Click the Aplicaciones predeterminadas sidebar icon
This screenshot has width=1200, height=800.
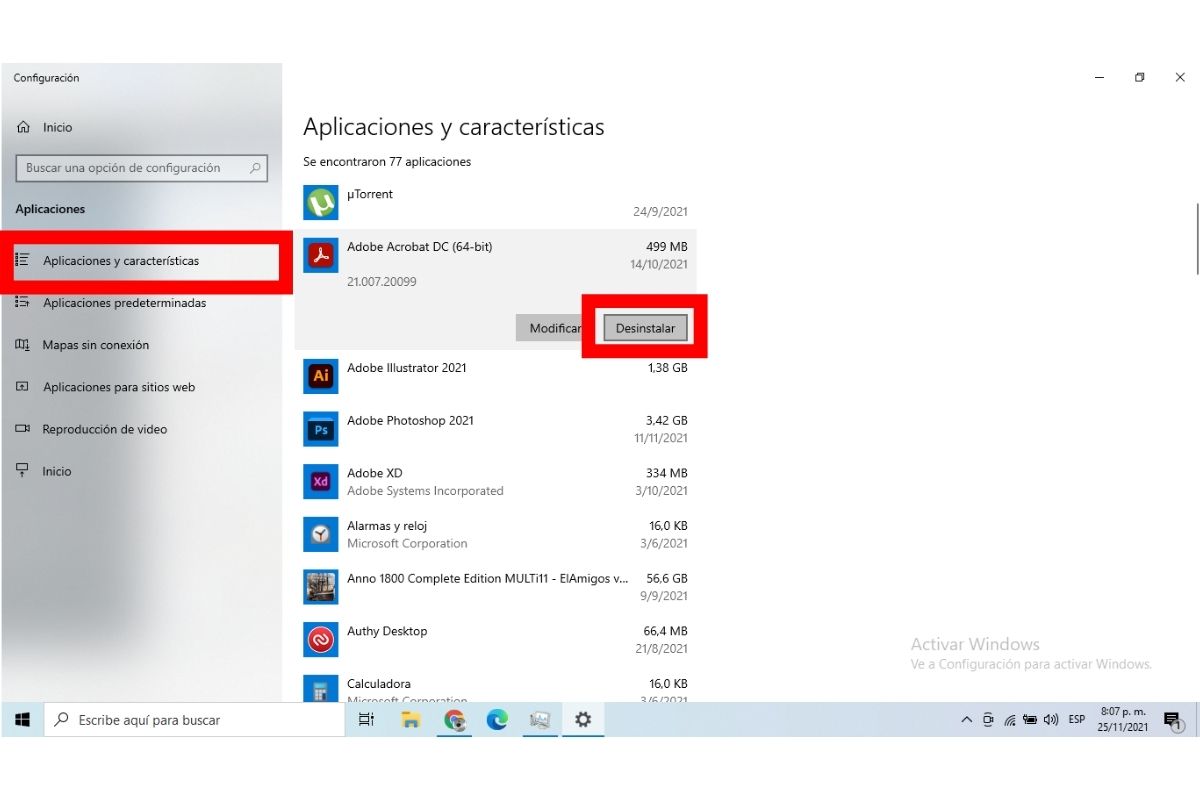23,303
